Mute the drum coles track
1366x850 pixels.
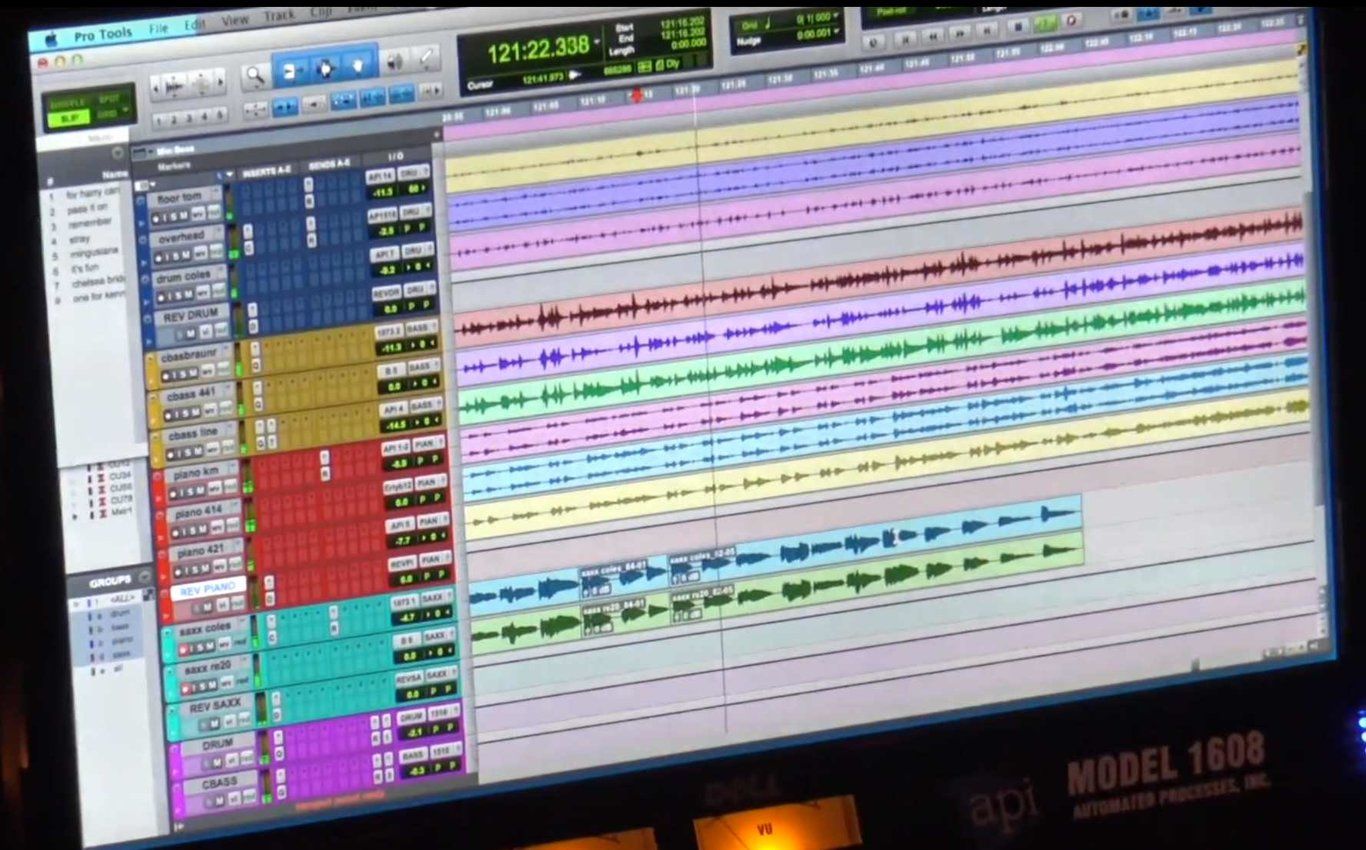coord(188,293)
